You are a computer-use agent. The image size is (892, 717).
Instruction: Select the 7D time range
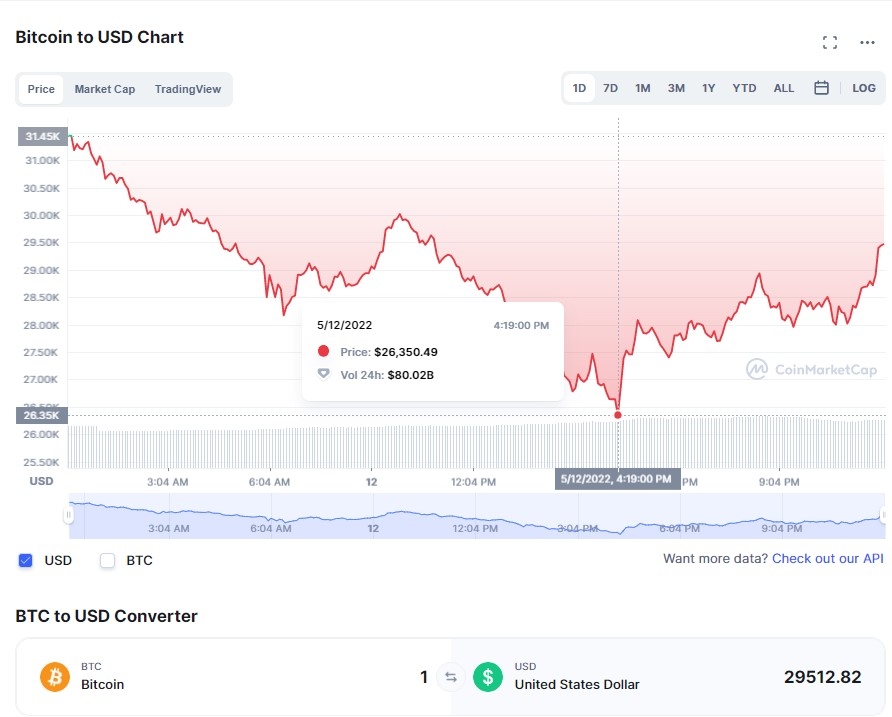click(610, 88)
